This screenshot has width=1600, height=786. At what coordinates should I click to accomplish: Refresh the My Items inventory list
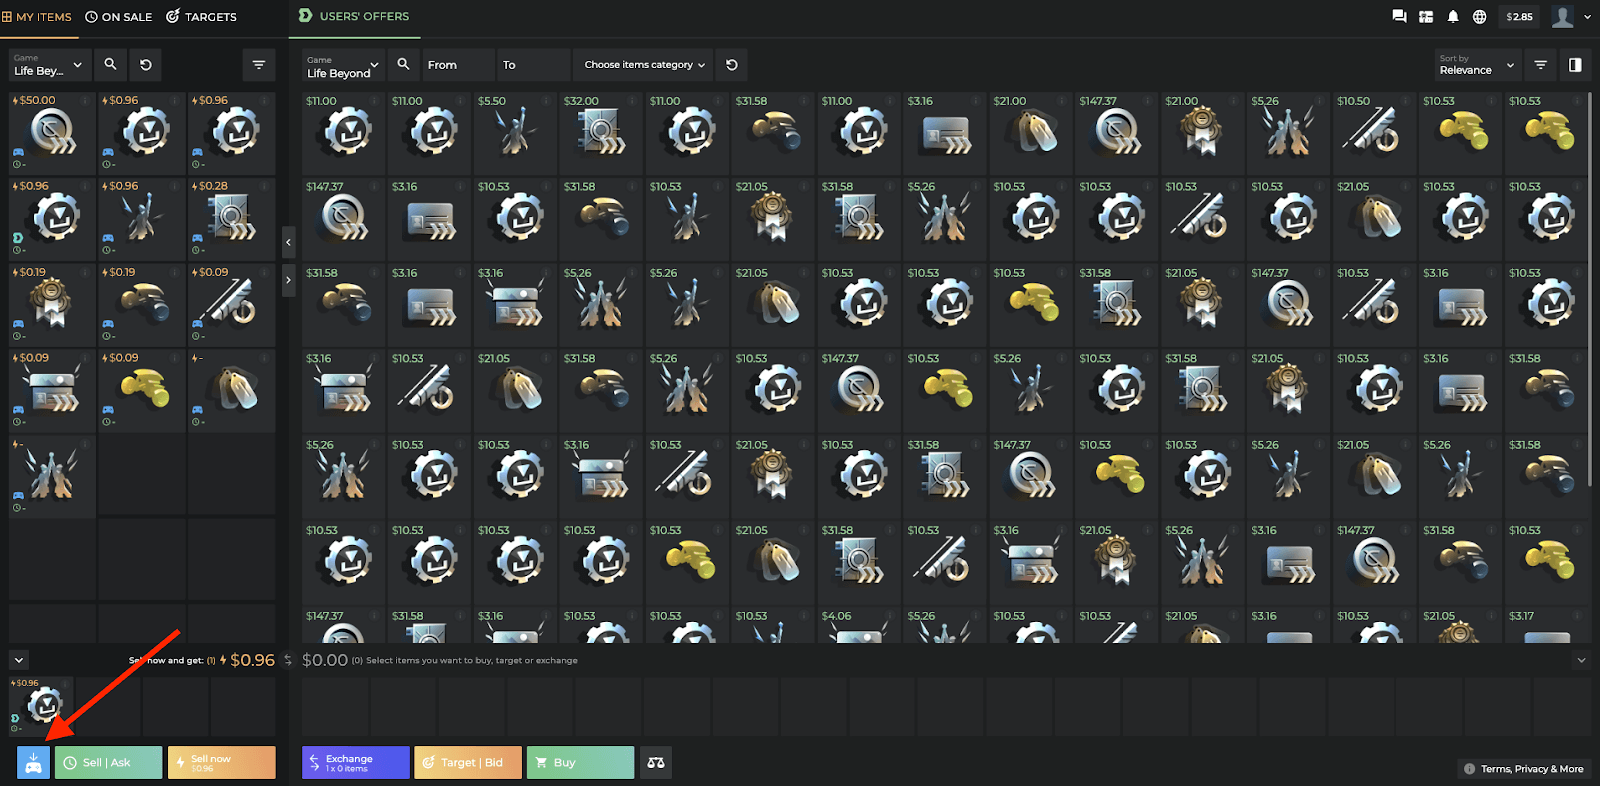click(146, 65)
